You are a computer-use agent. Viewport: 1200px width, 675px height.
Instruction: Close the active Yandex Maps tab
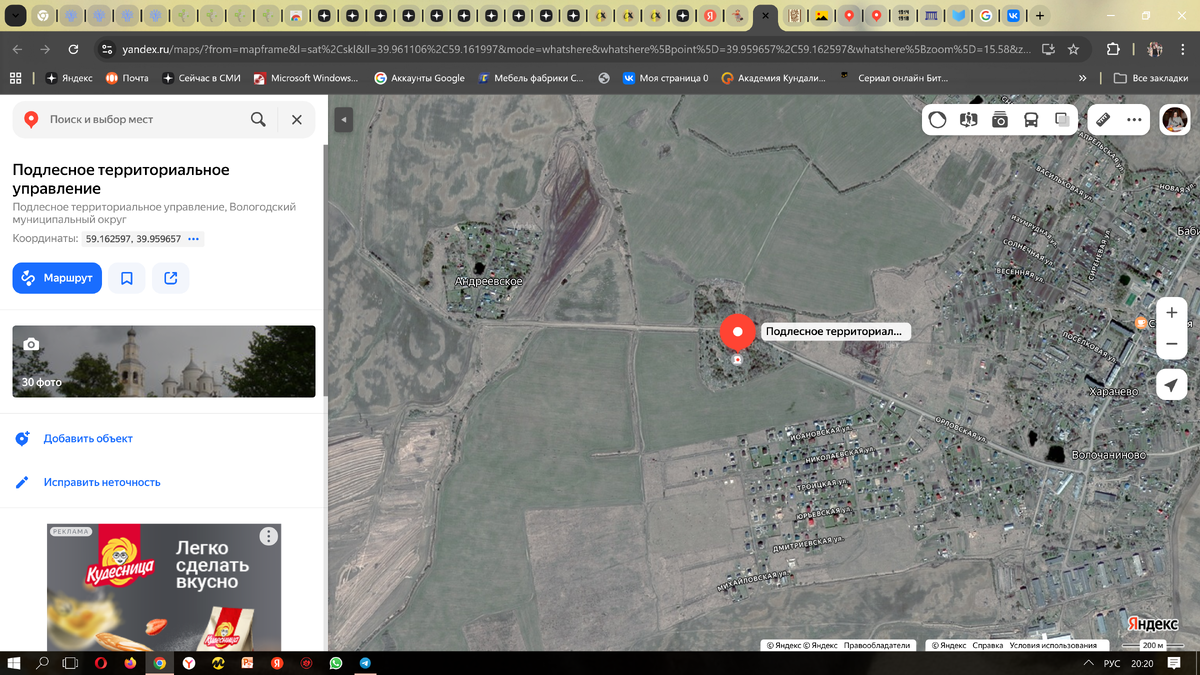[765, 16]
